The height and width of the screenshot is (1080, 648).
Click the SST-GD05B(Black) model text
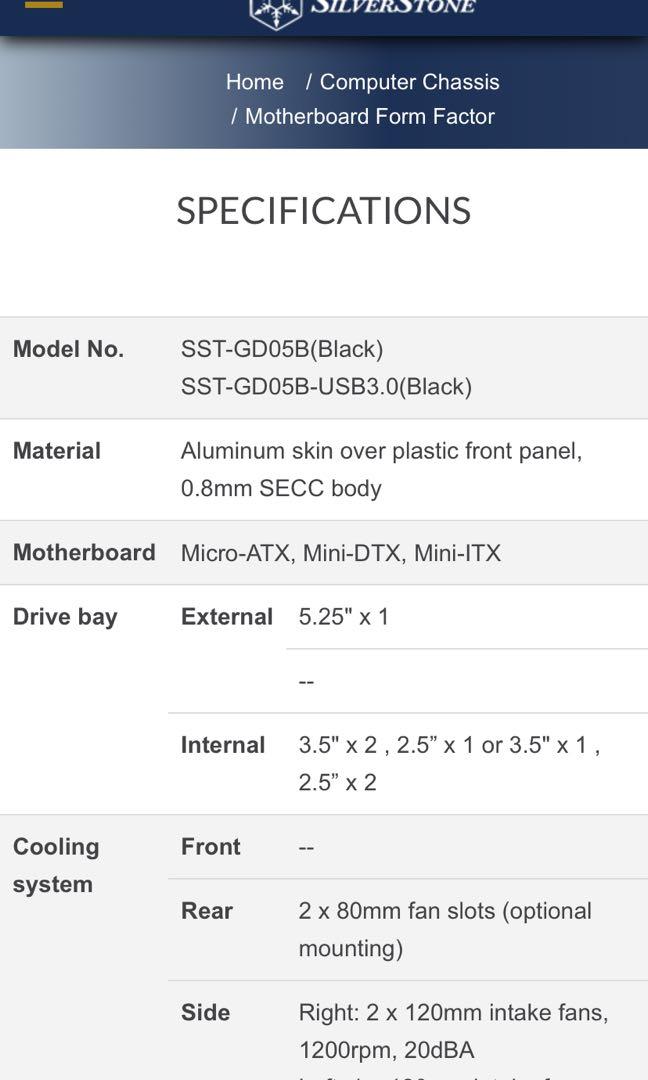point(282,349)
